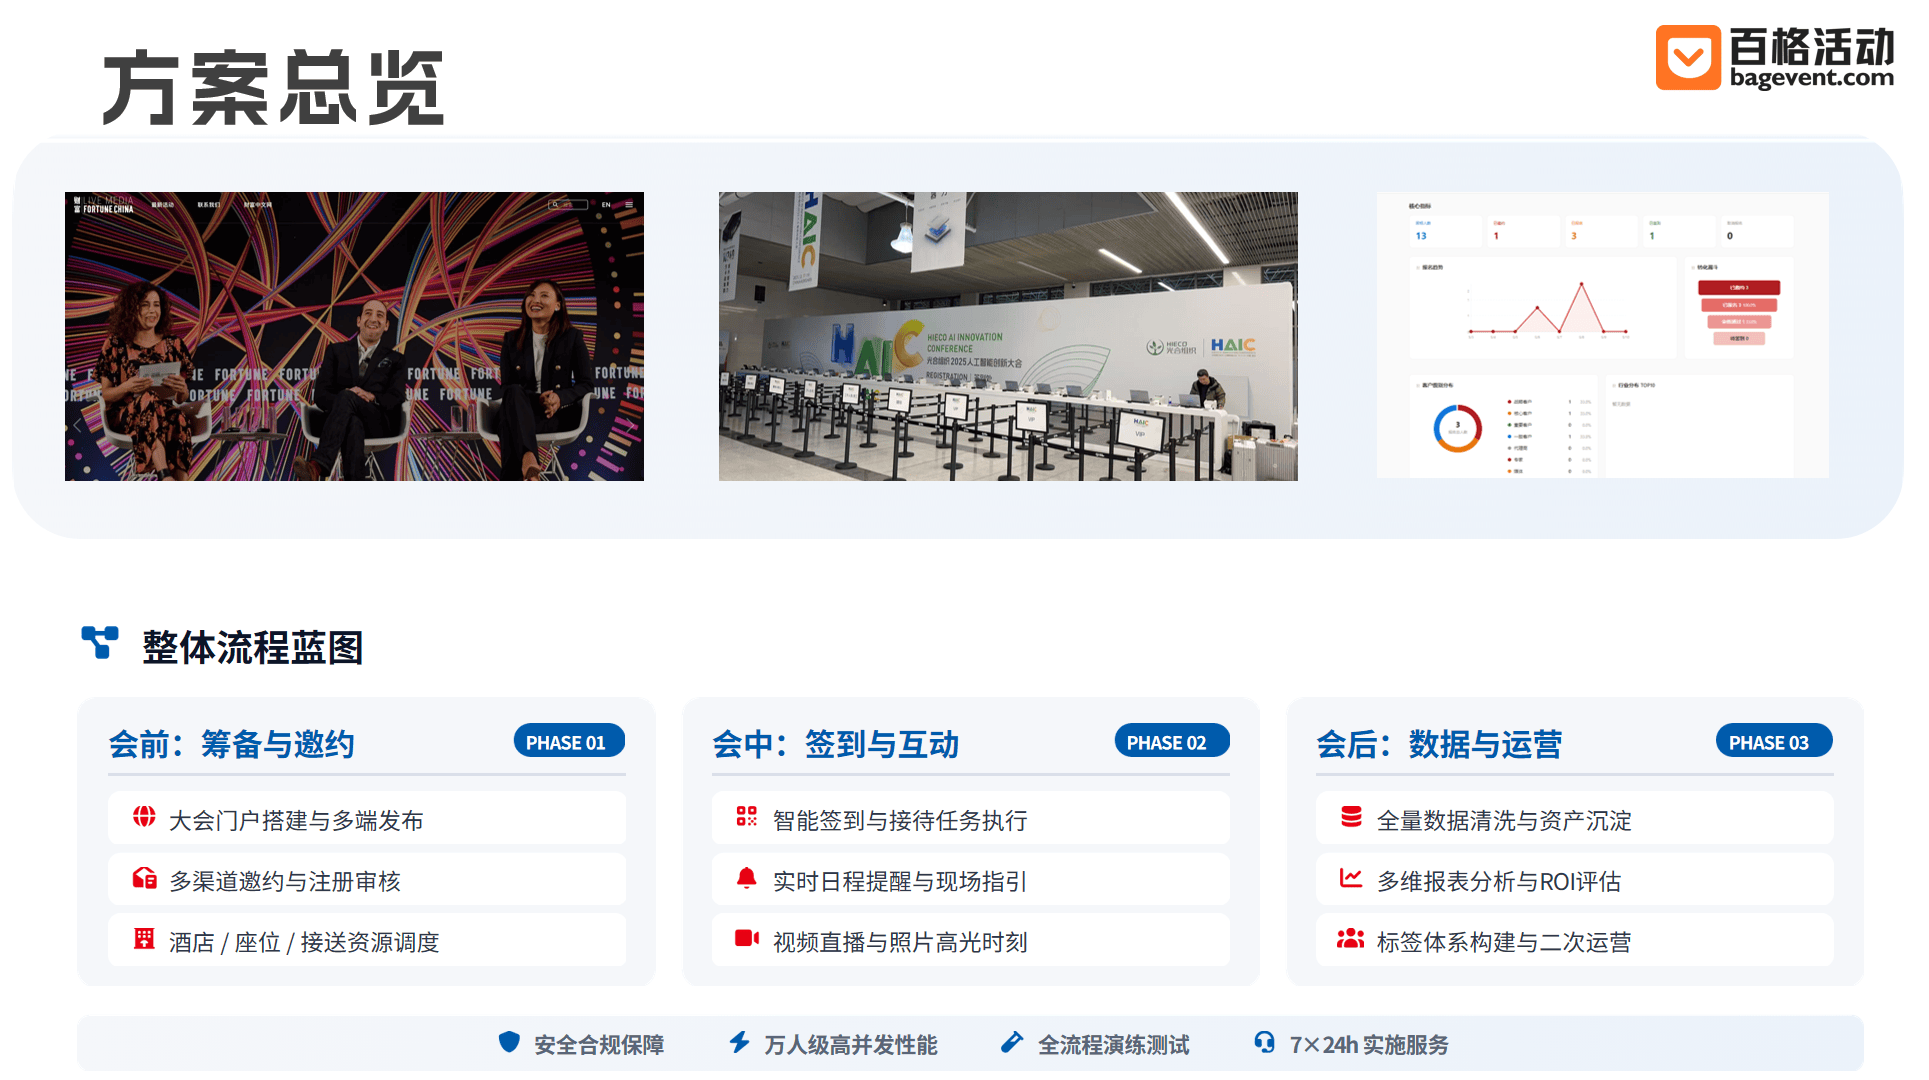
Task: Select the 多渠道邀约与注册审核 item
Action: pyautogui.click(x=367, y=879)
